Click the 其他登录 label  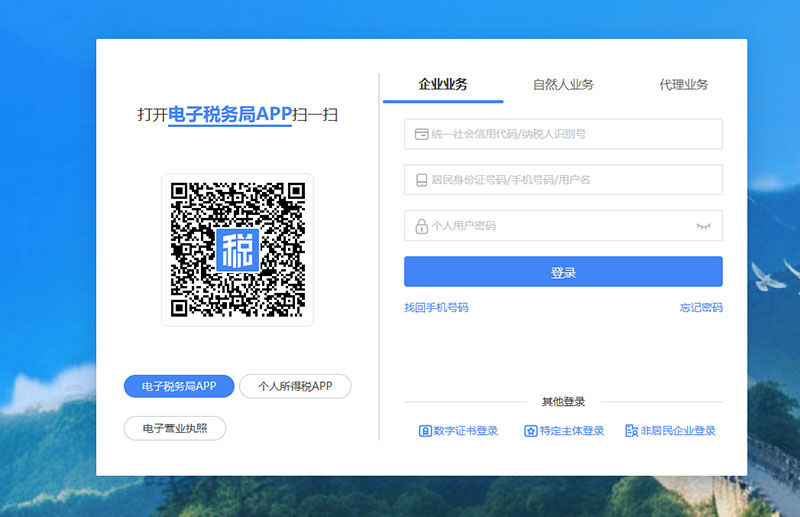tap(563, 402)
